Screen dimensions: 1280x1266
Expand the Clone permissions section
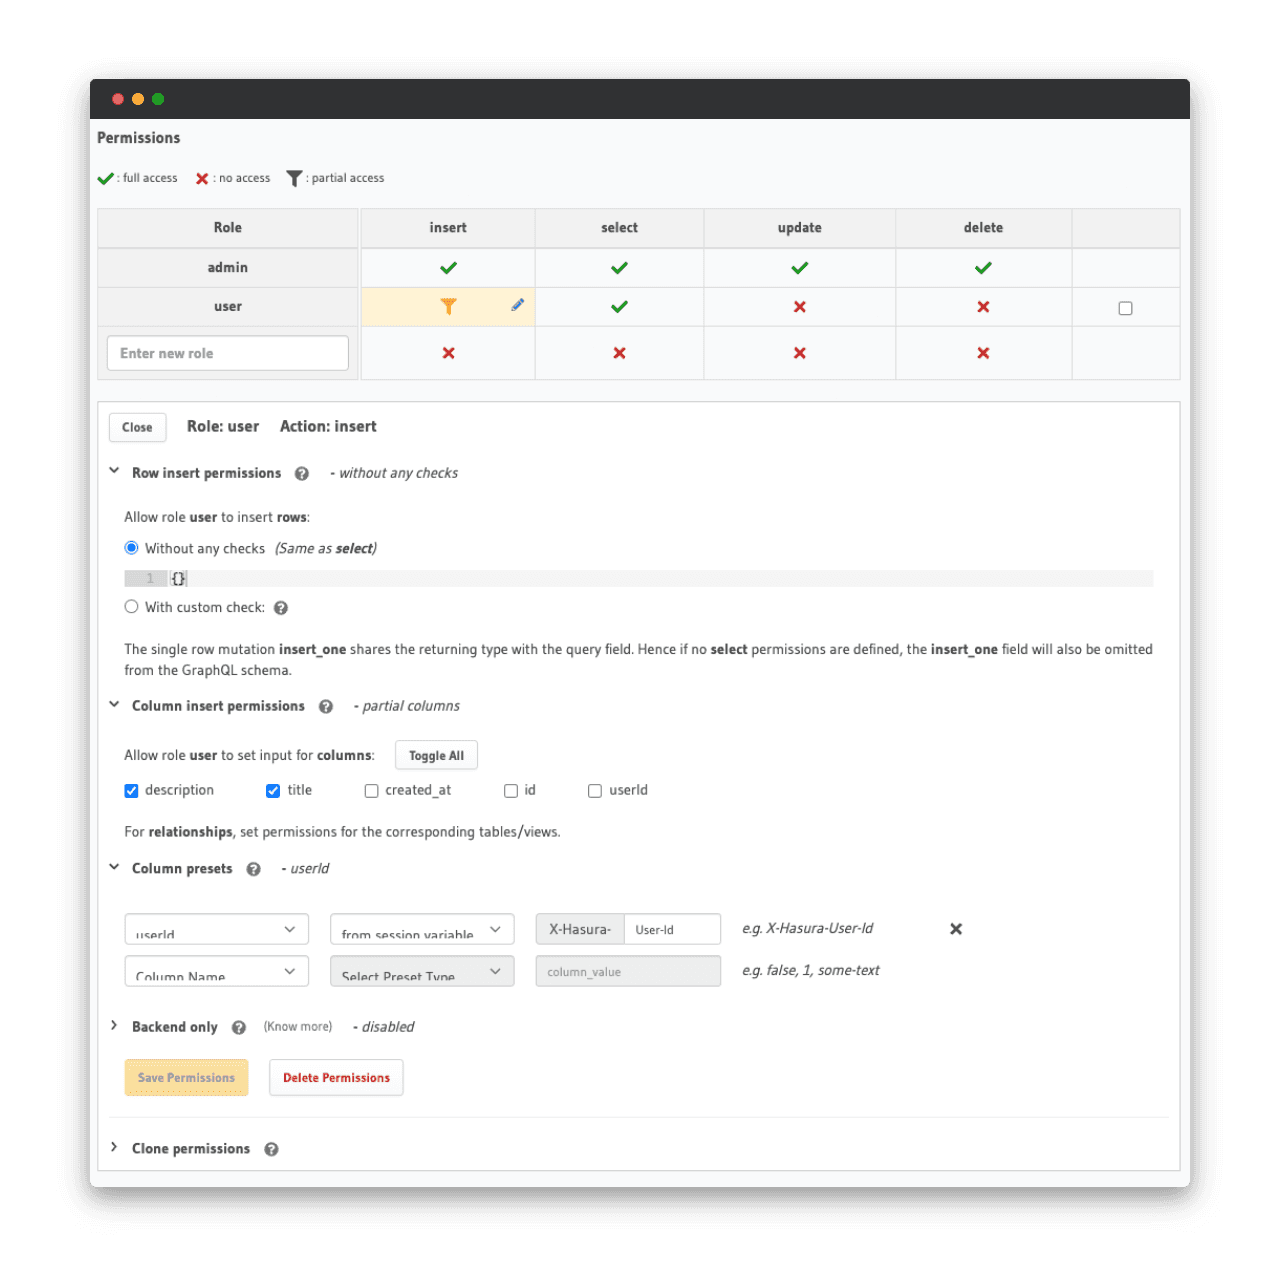(114, 1148)
